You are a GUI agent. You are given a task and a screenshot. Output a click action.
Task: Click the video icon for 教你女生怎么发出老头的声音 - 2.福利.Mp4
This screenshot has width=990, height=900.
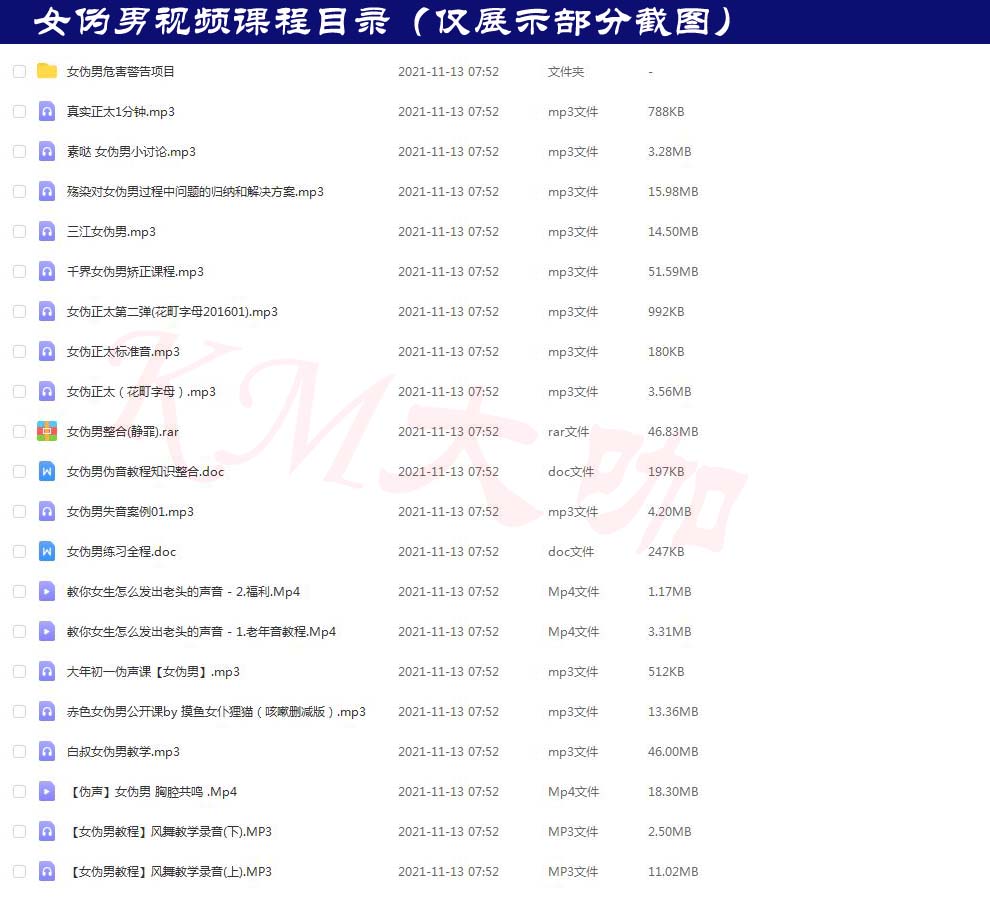click(47, 591)
